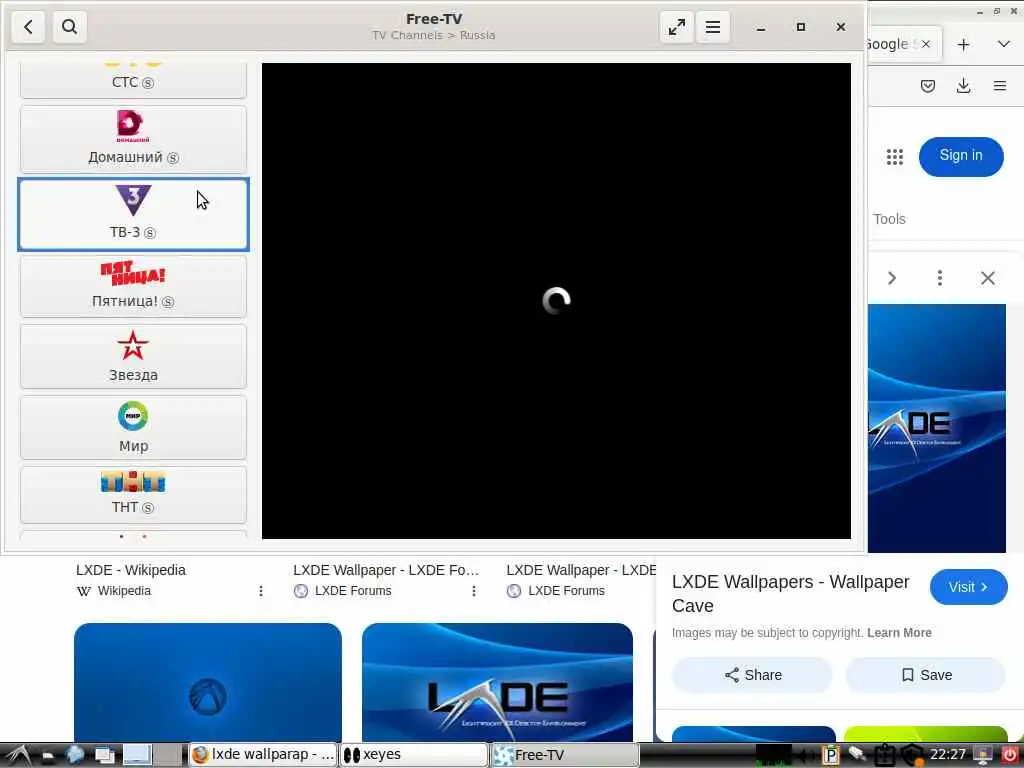Viewport: 1024px width, 768px height.
Task: Save the LXDE wallpaper image
Action: [x=925, y=675]
